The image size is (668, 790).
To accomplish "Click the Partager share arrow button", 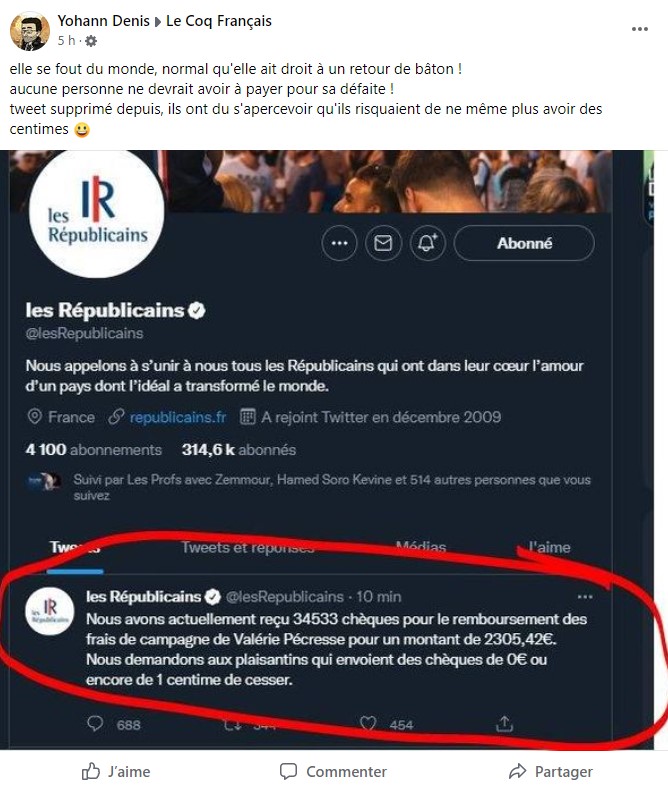I will click(551, 771).
